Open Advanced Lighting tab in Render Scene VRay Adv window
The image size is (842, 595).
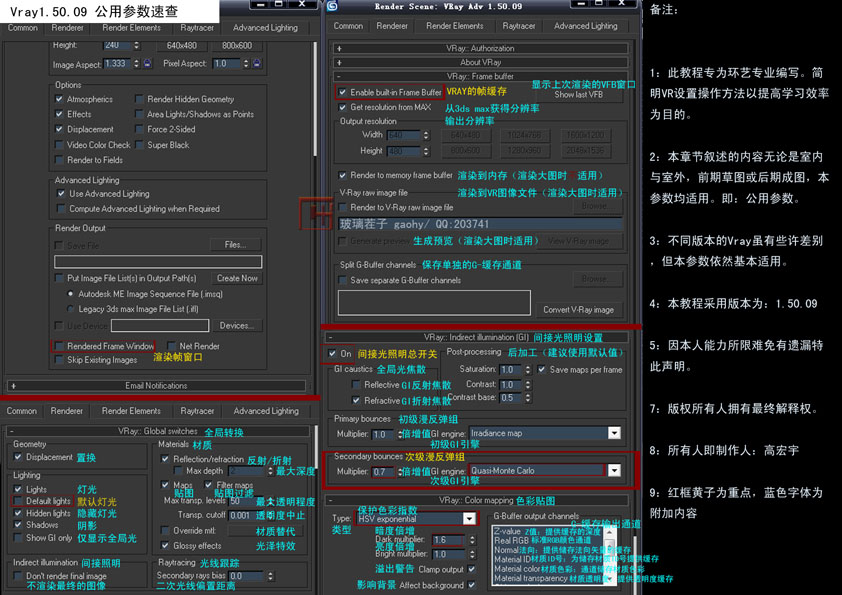pyautogui.click(x=586, y=26)
